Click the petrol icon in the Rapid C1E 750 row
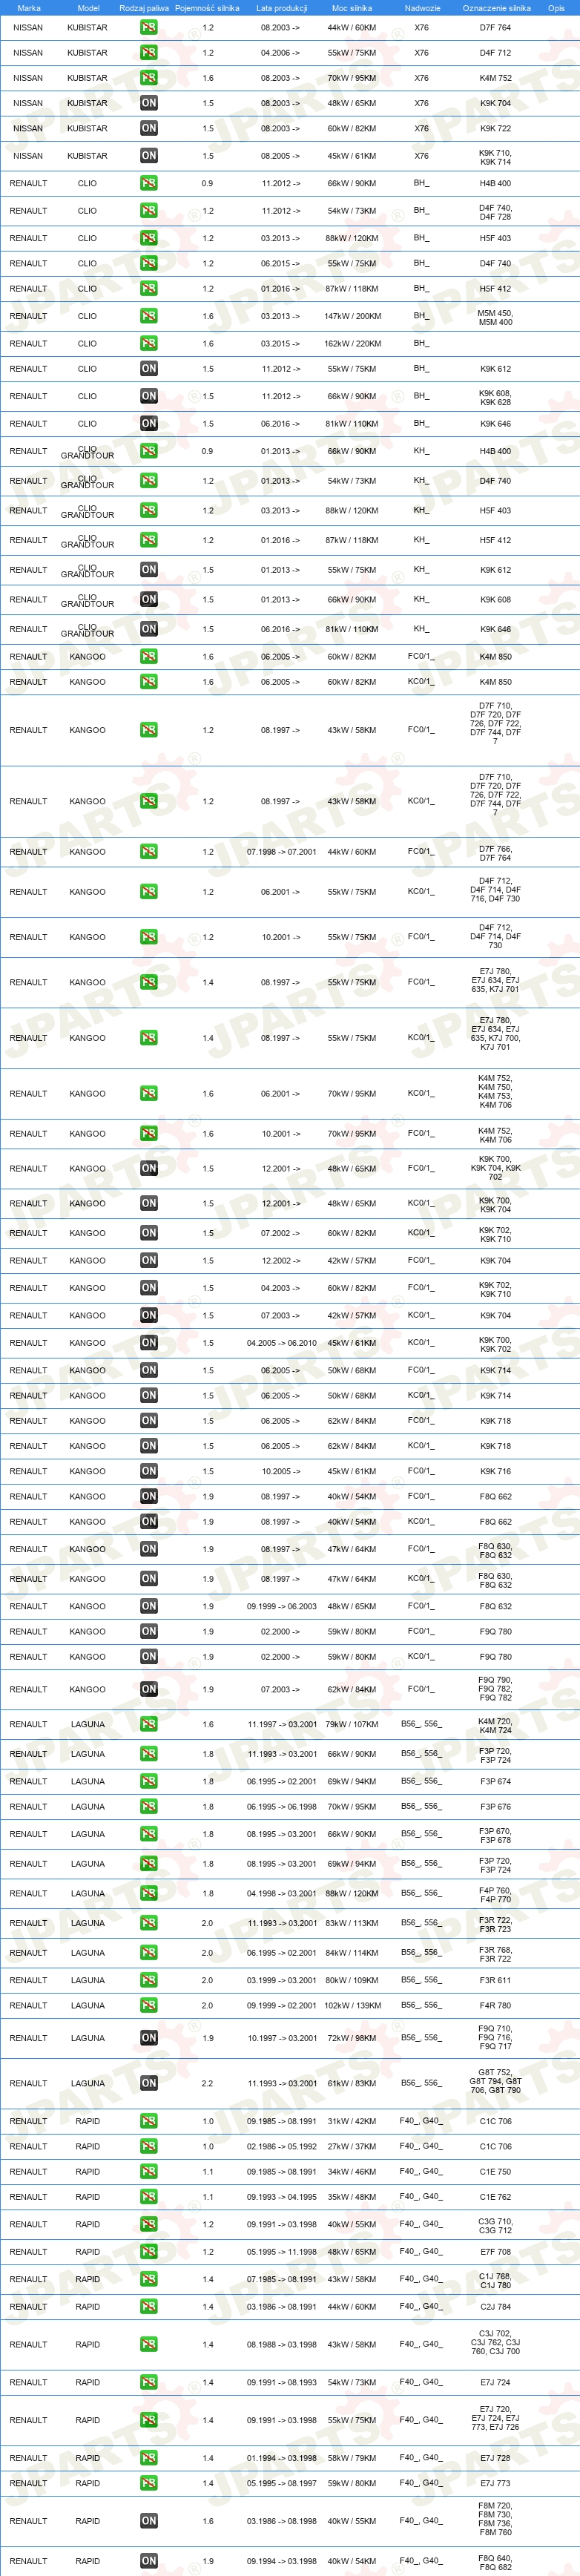 click(x=148, y=2171)
